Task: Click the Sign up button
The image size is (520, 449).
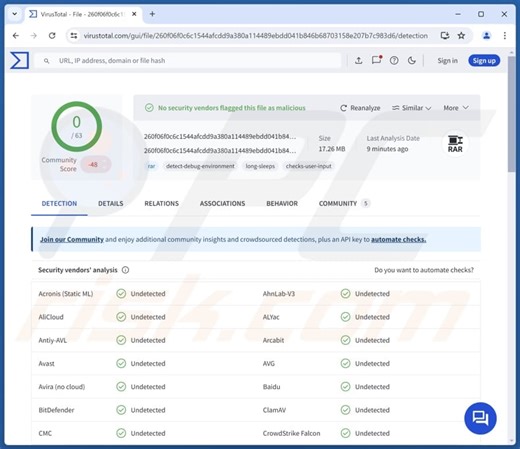Action: click(x=484, y=61)
